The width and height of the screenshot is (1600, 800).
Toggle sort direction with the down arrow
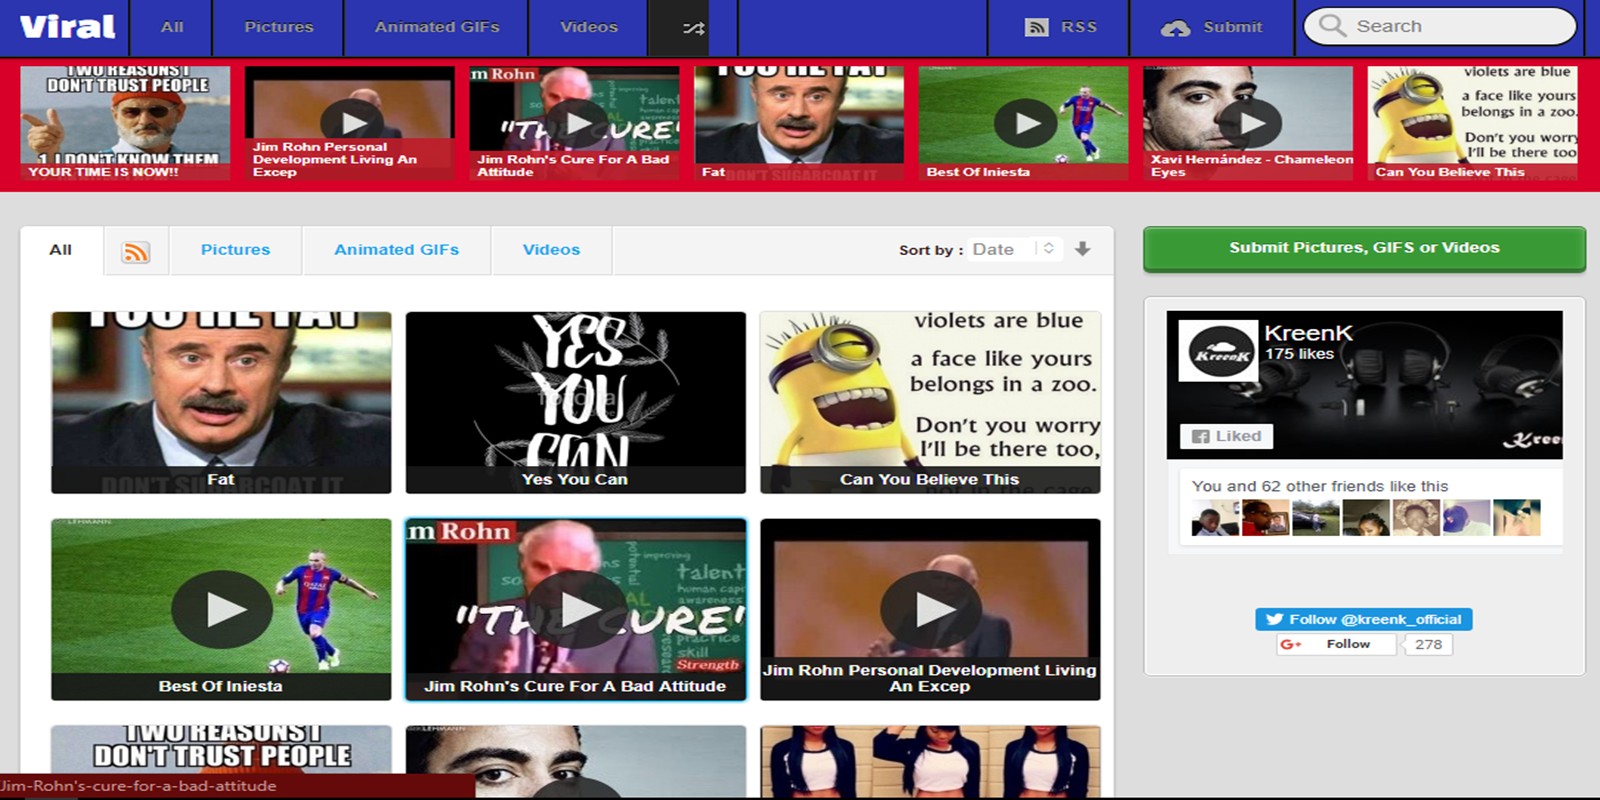1082,249
